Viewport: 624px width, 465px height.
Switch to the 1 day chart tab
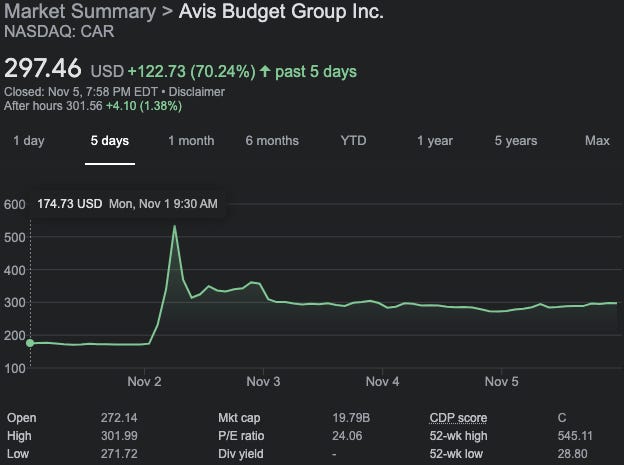pyautogui.click(x=29, y=141)
